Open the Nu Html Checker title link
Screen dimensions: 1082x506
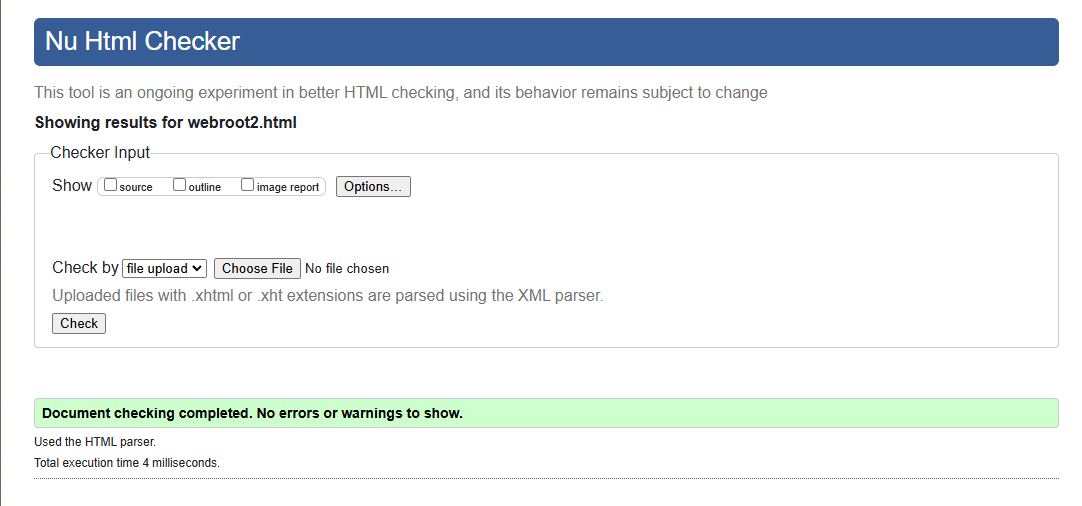(142, 41)
